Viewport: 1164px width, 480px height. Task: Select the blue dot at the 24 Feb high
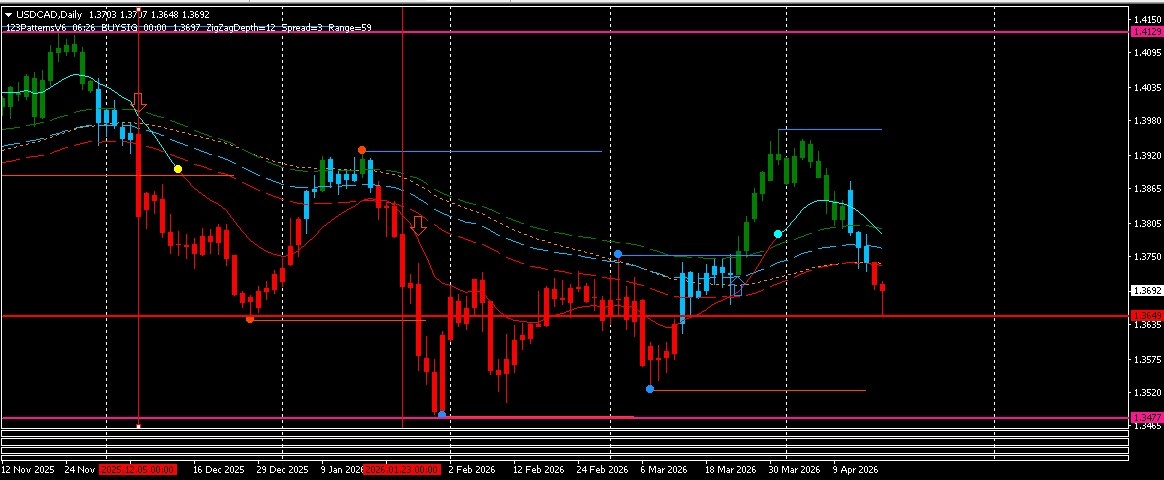coord(618,254)
